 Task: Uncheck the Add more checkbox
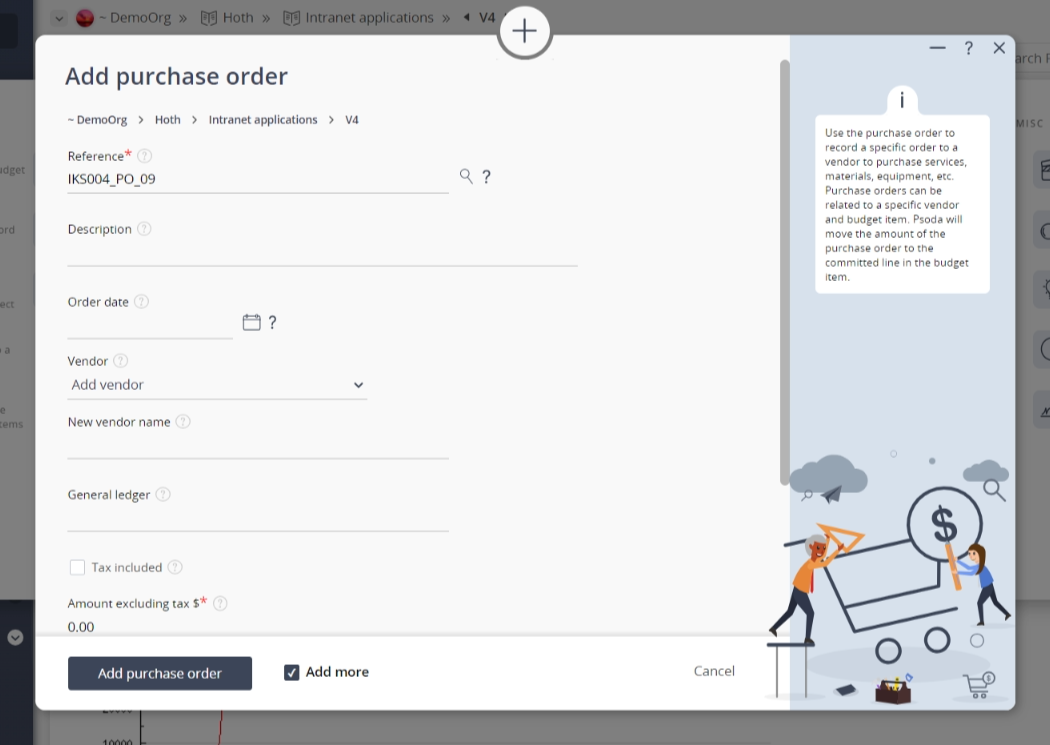[292, 672]
